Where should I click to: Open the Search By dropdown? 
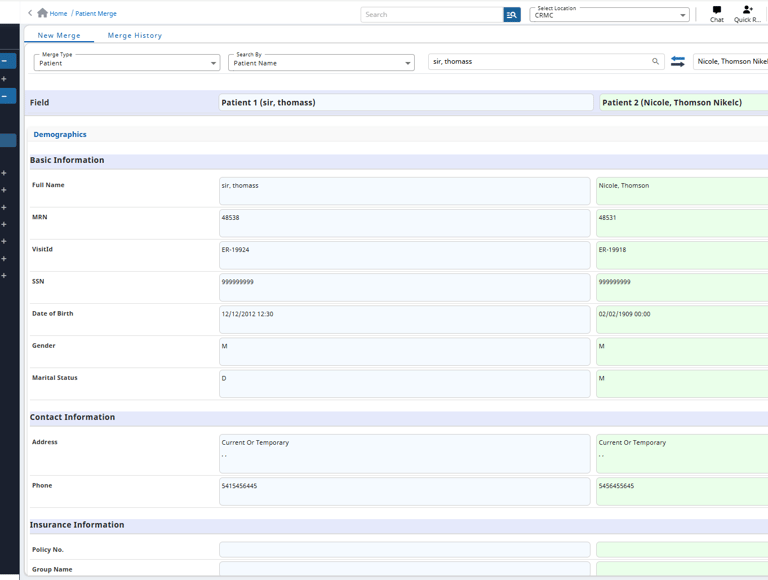[321, 63]
